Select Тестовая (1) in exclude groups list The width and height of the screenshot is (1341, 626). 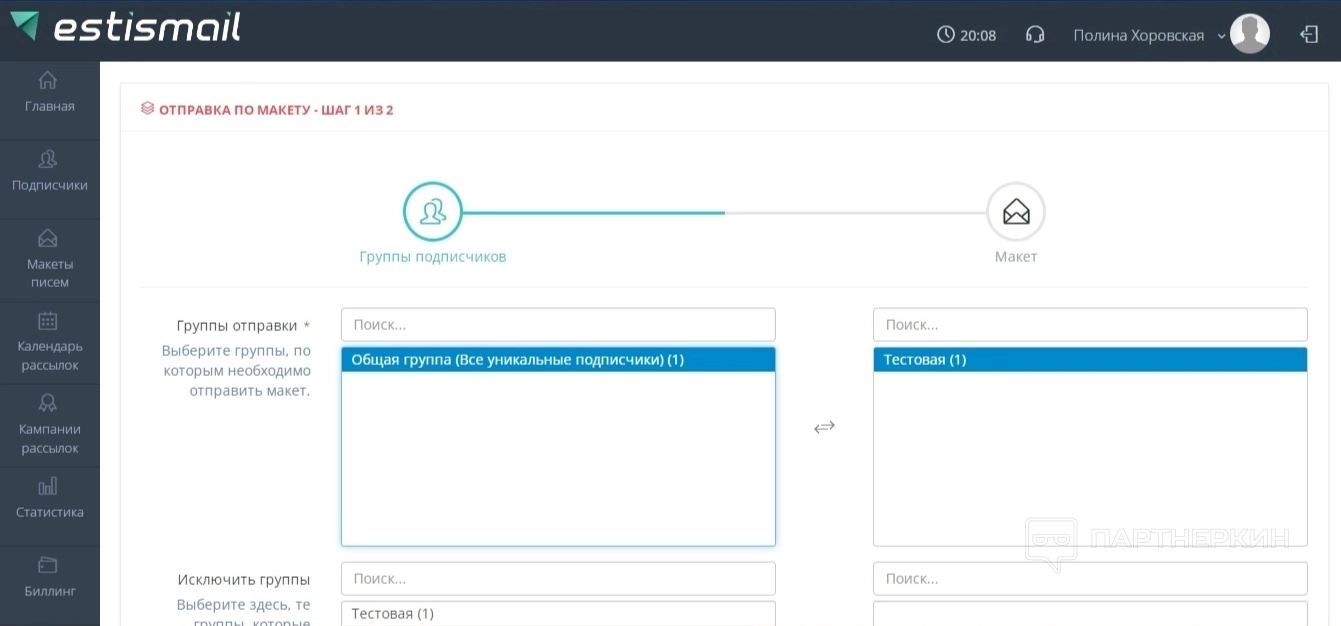(393, 613)
